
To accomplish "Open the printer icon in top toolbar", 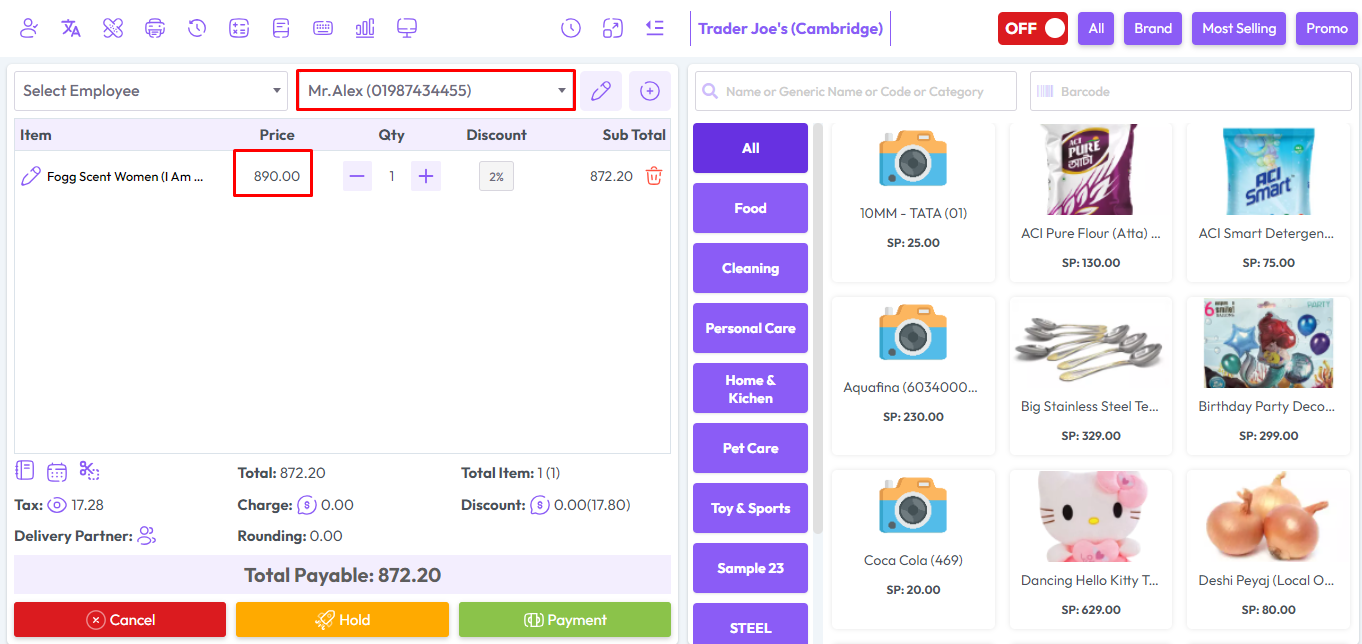I will pos(155,28).
